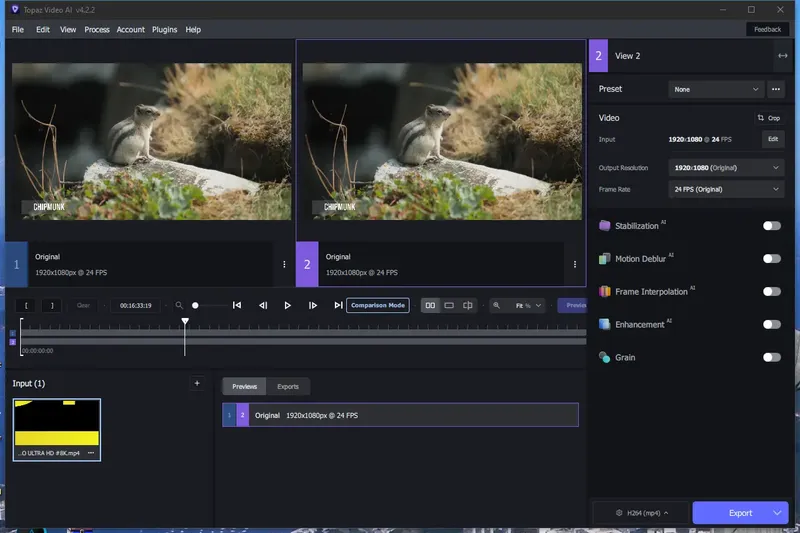Toggle Frame Interpolation on

coord(771,292)
